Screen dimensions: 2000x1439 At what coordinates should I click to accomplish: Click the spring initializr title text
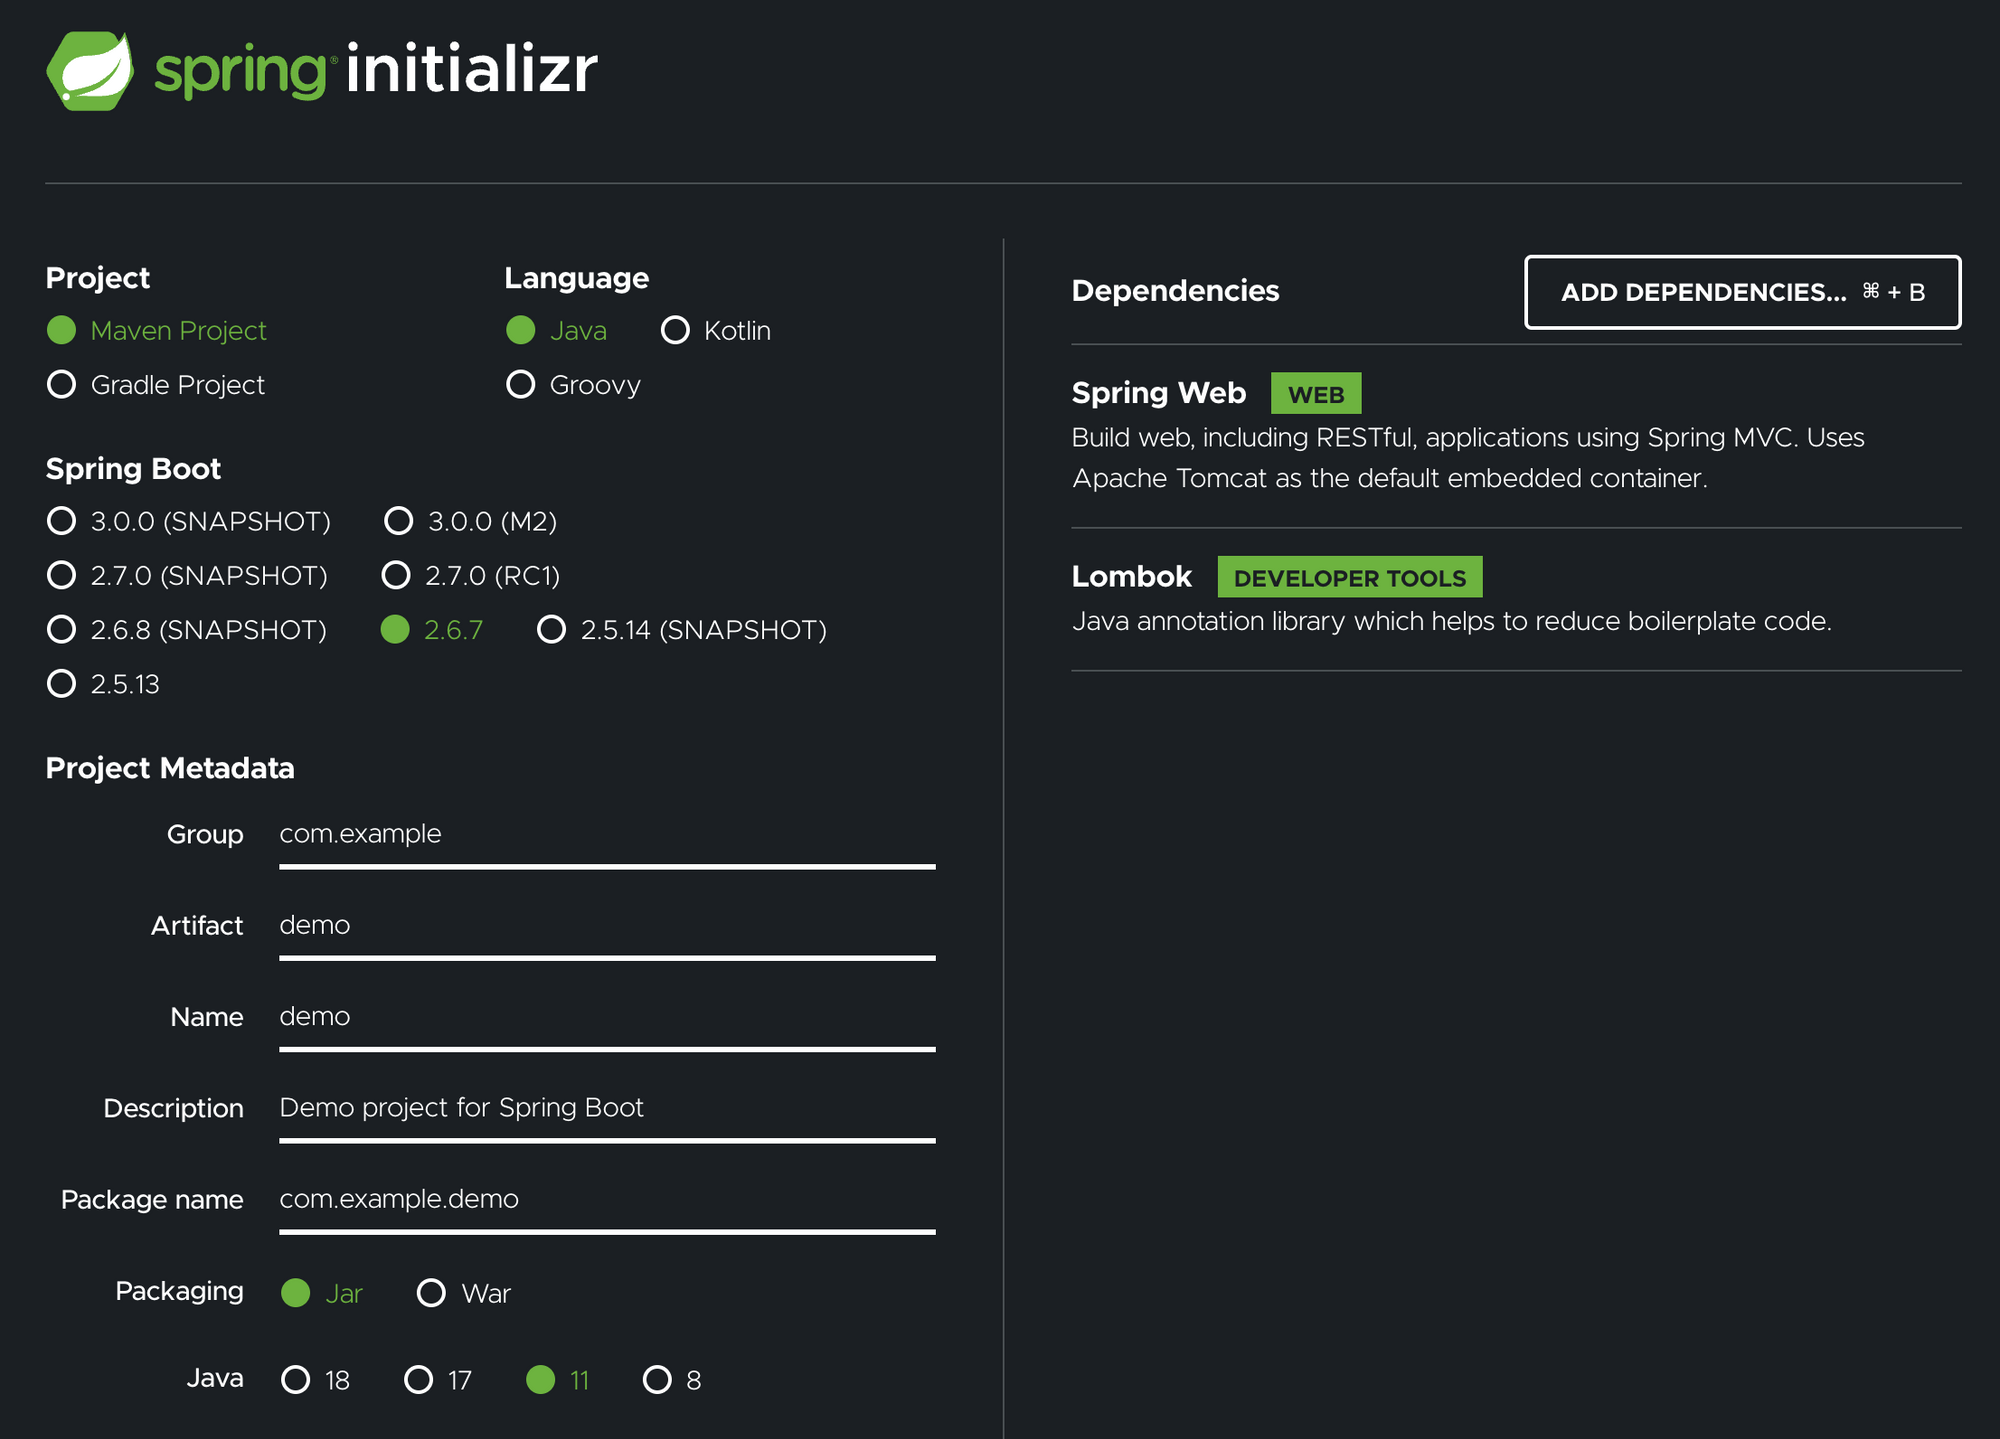(x=376, y=70)
